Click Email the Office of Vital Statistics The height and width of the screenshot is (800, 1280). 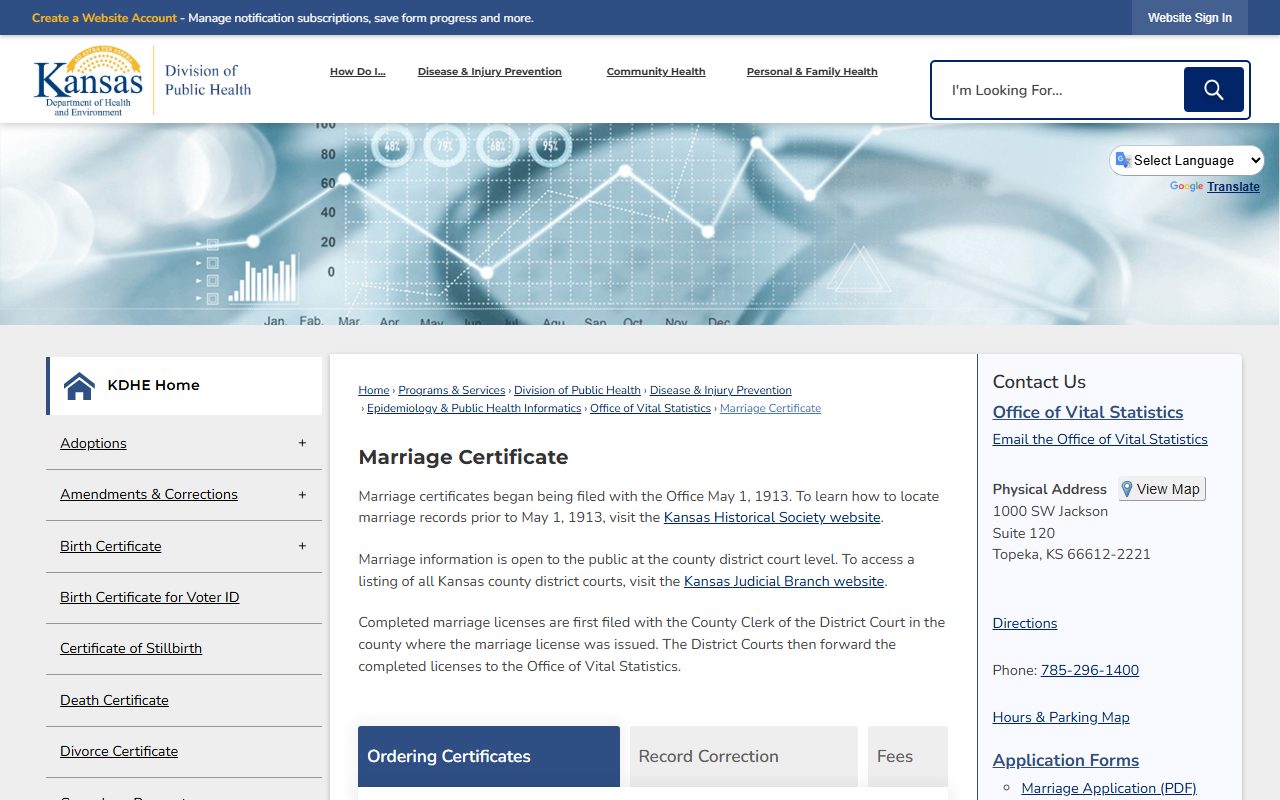(1100, 440)
